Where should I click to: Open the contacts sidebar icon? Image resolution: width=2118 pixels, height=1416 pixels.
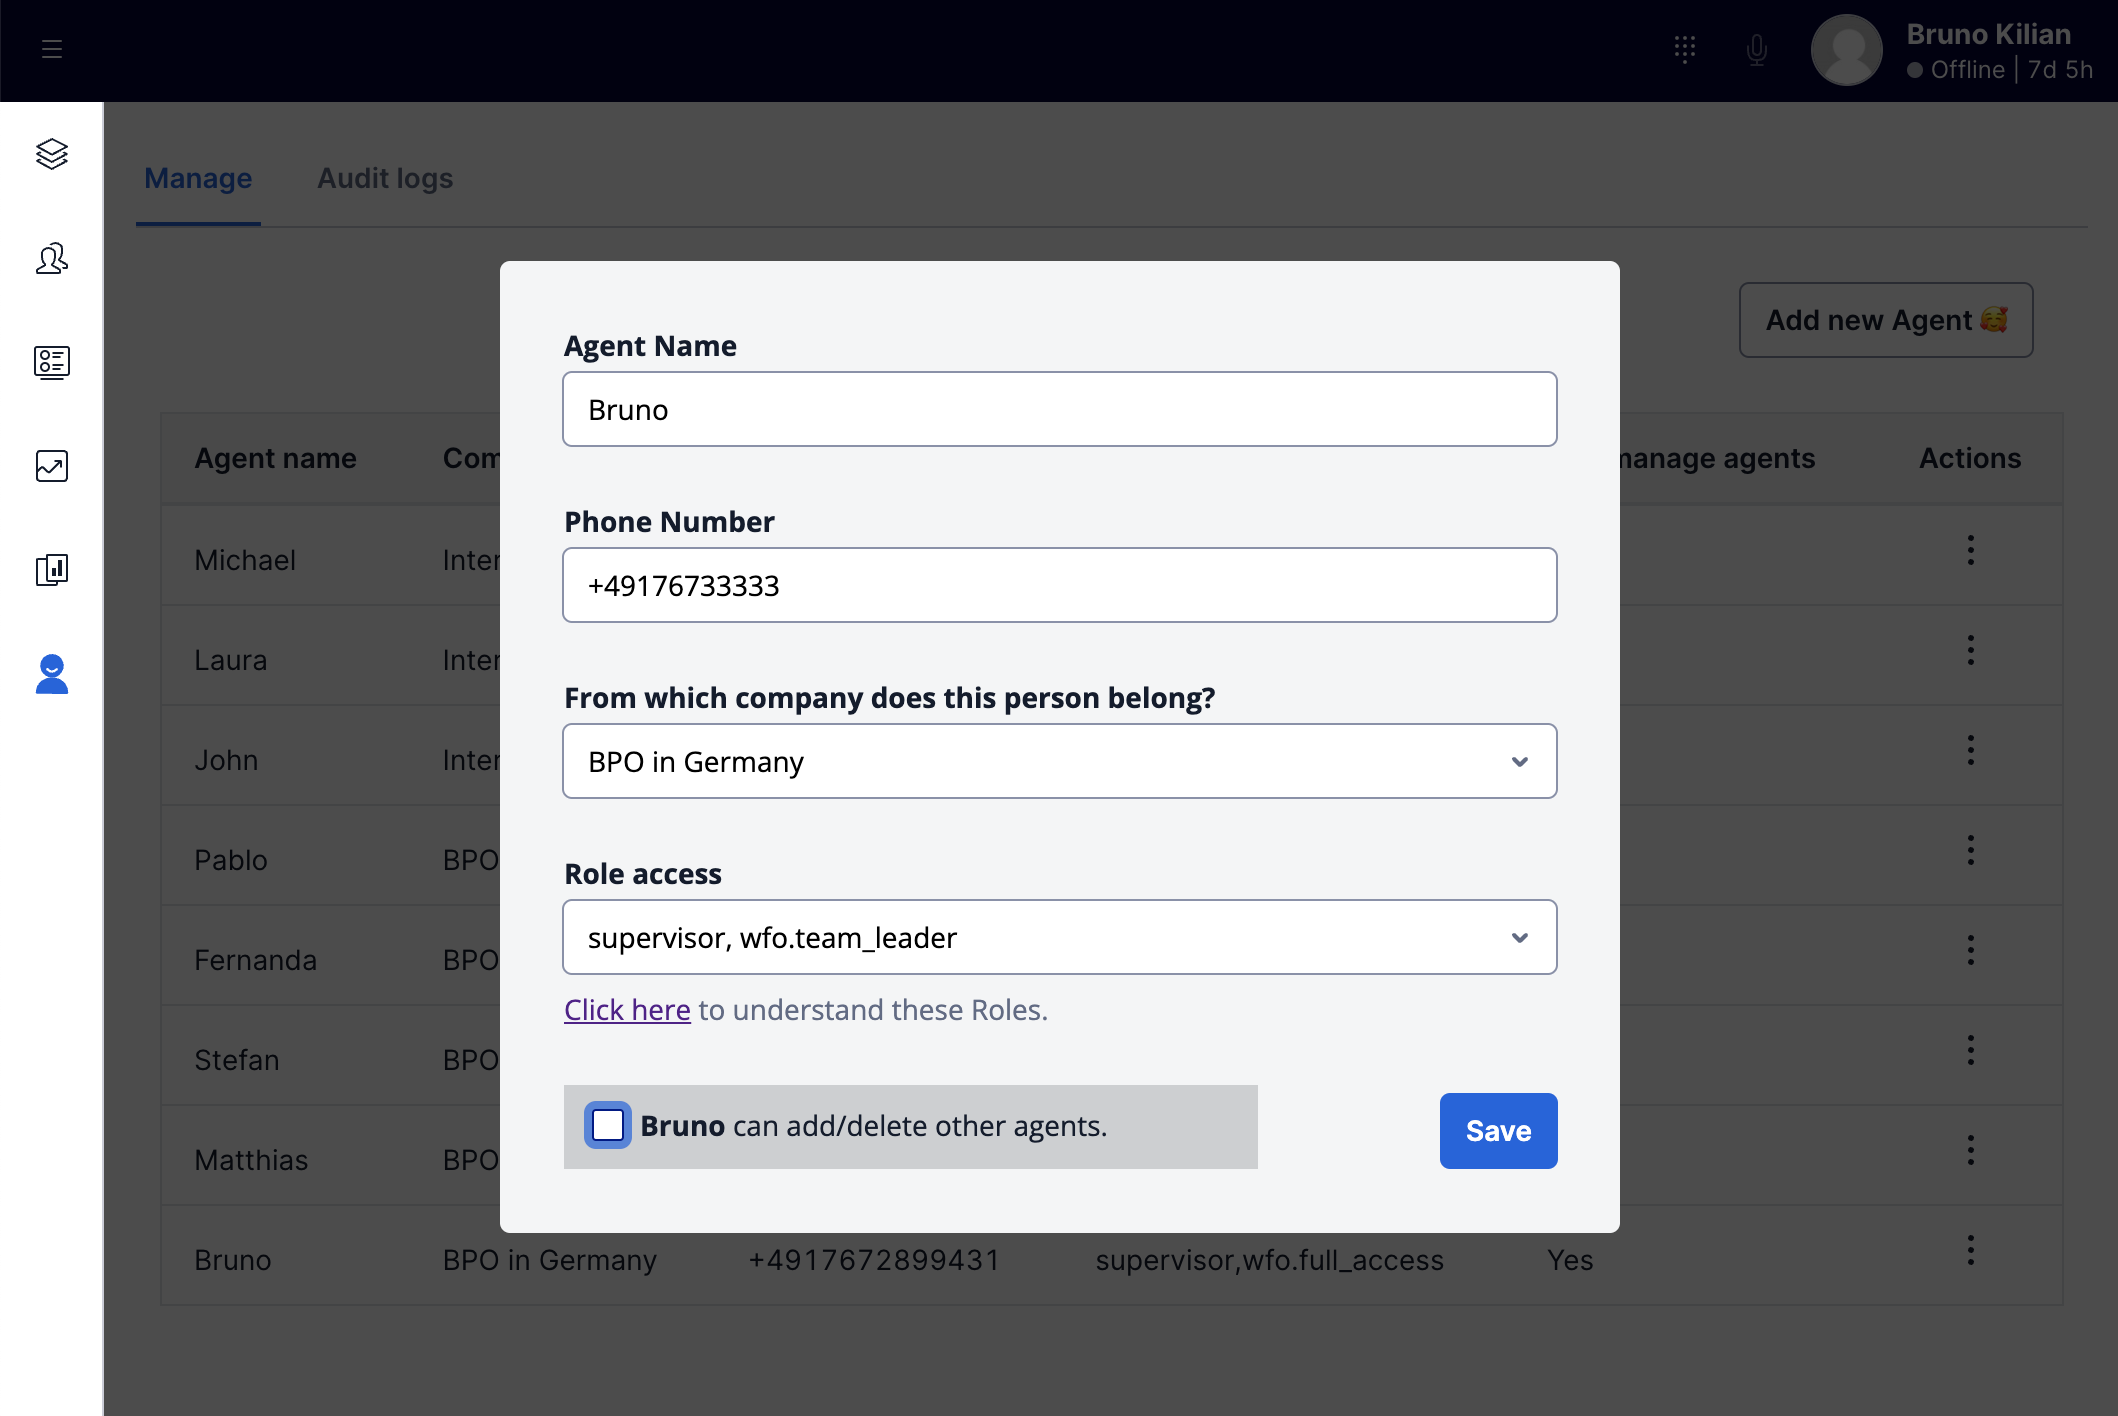coord(52,258)
